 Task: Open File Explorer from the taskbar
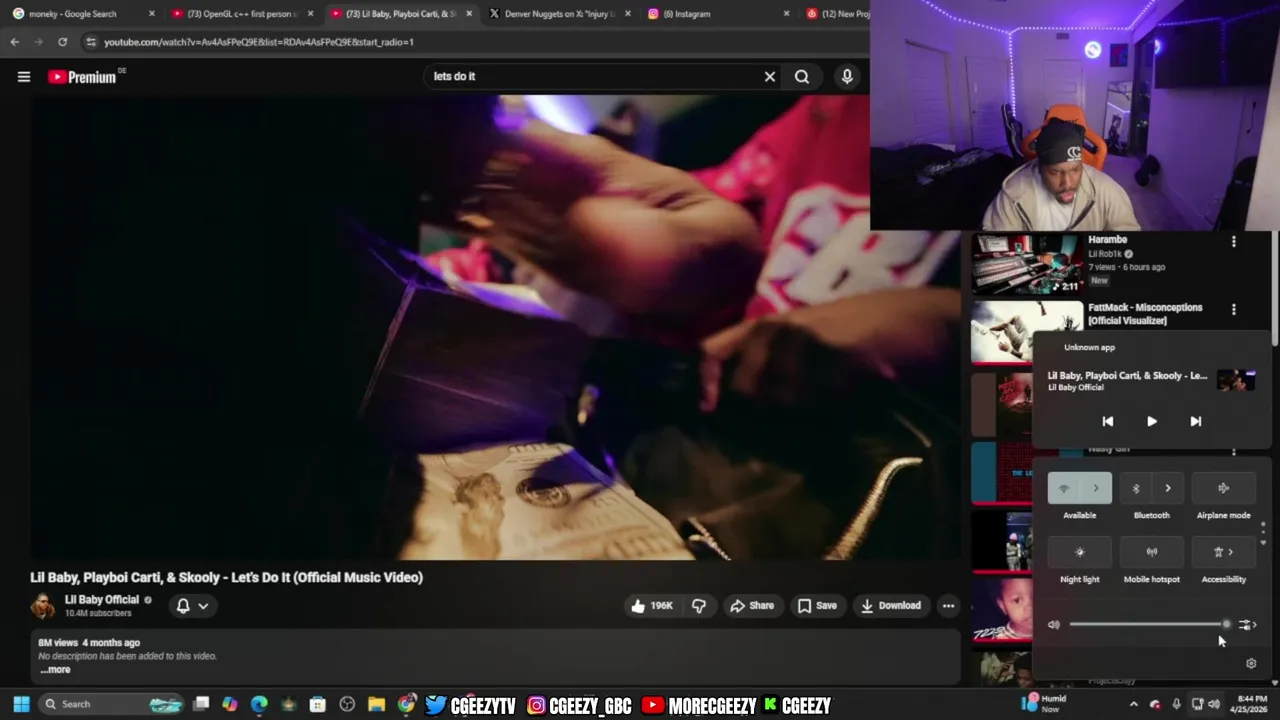tap(376, 704)
